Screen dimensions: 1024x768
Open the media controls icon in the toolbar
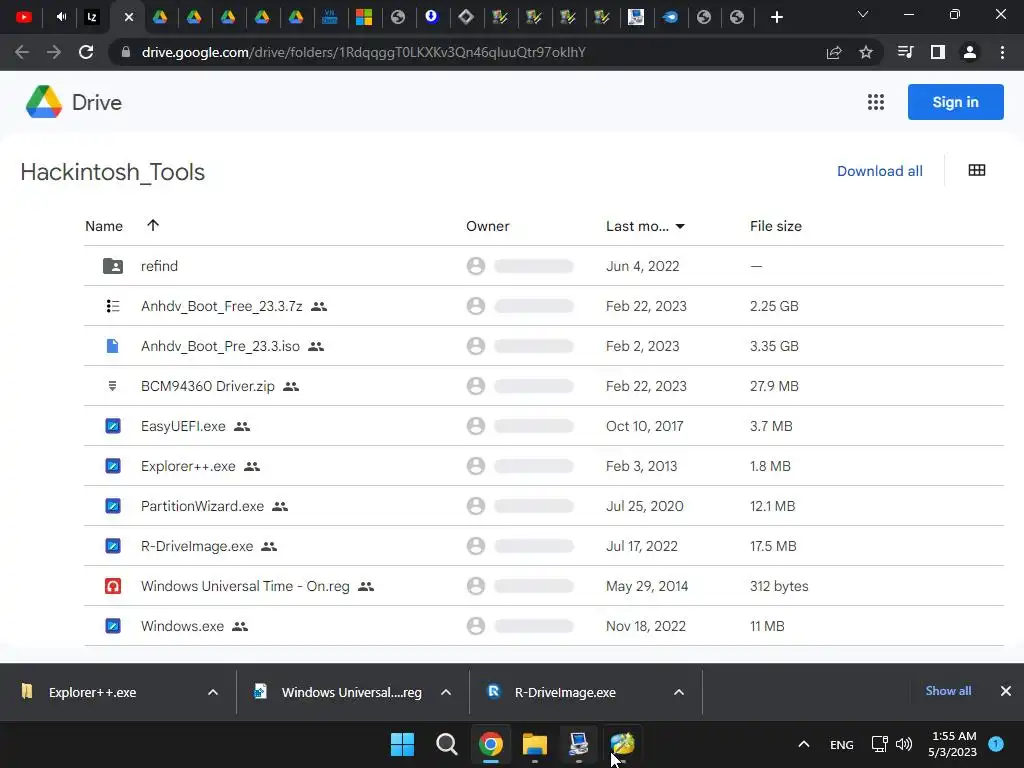[x=905, y=52]
